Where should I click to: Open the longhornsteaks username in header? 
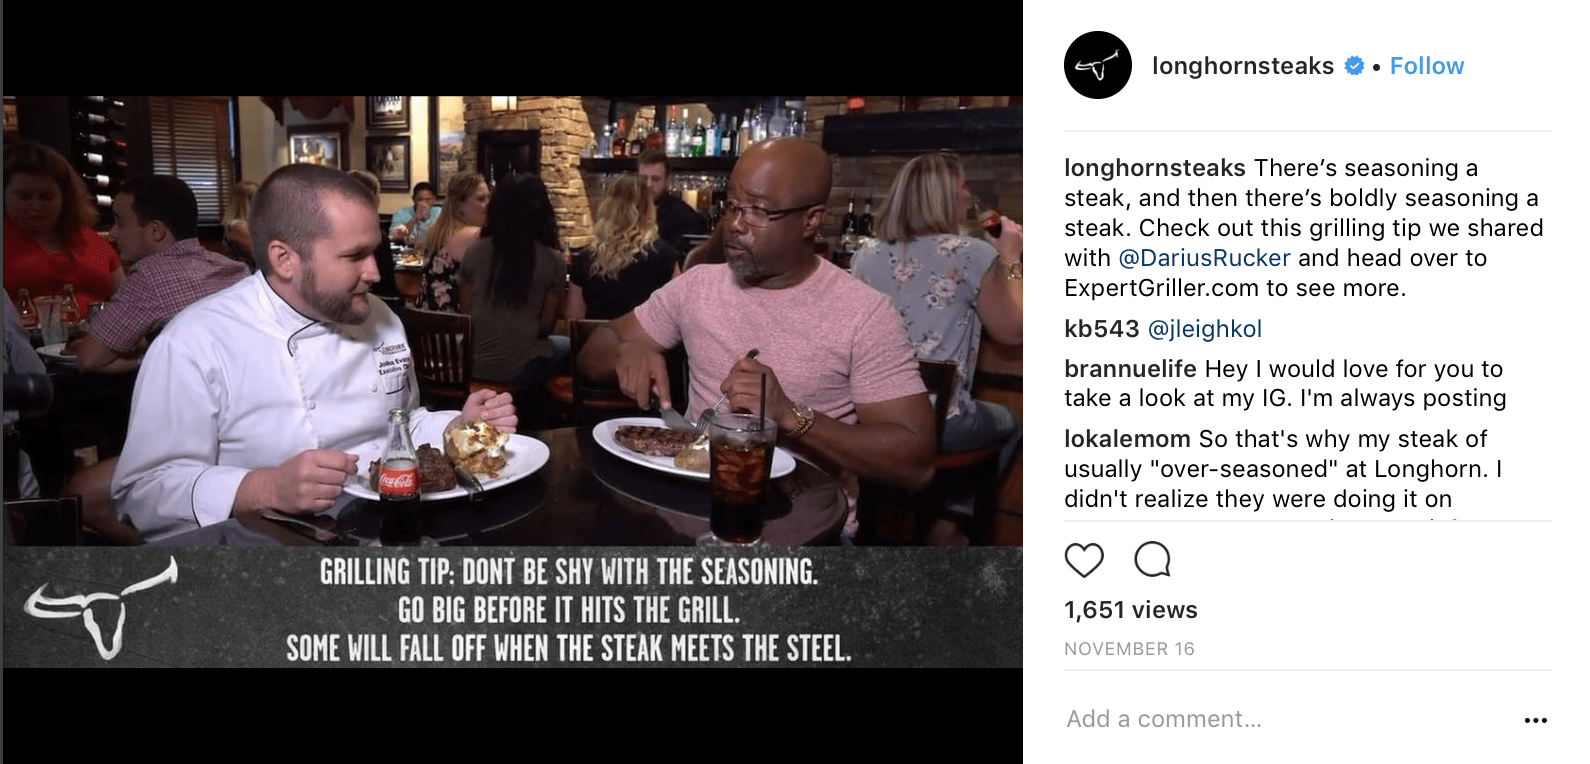pos(1243,66)
